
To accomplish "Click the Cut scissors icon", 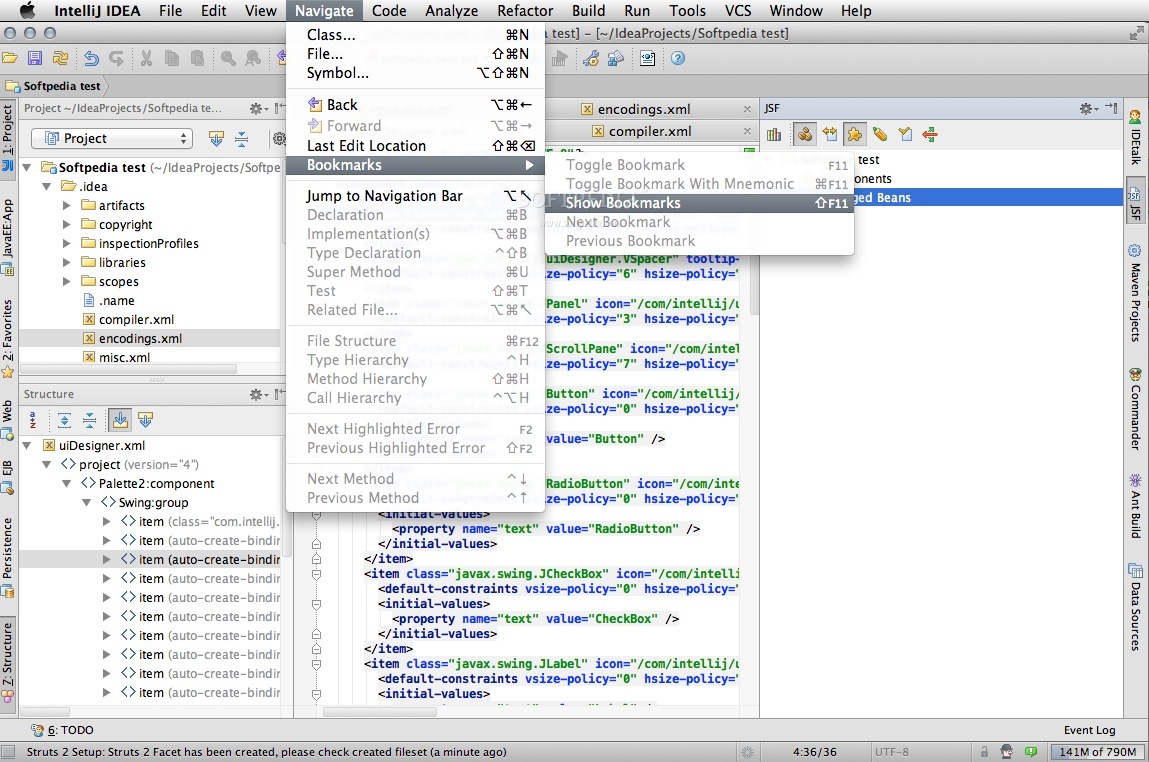I will point(147,58).
